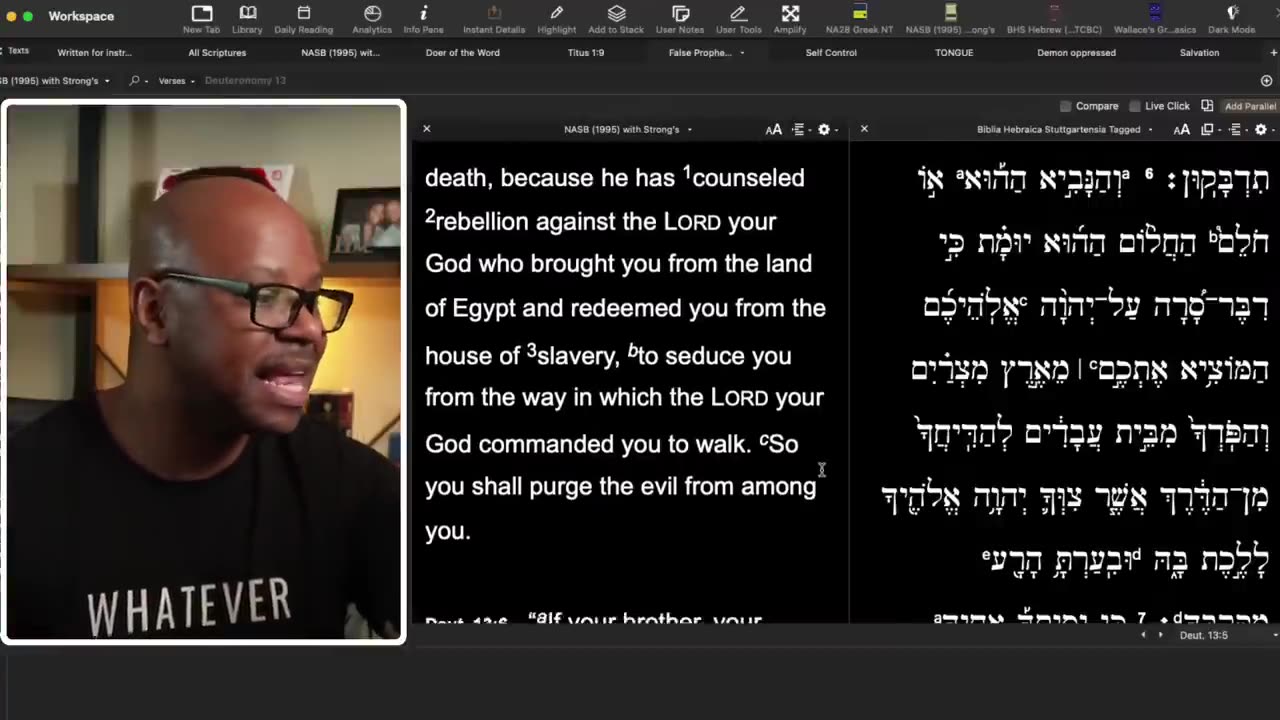Open the NASB (1995) Strong's toolbar module
This screenshot has width=1280, height=720.
pyautogui.click(x=950, y=18)
